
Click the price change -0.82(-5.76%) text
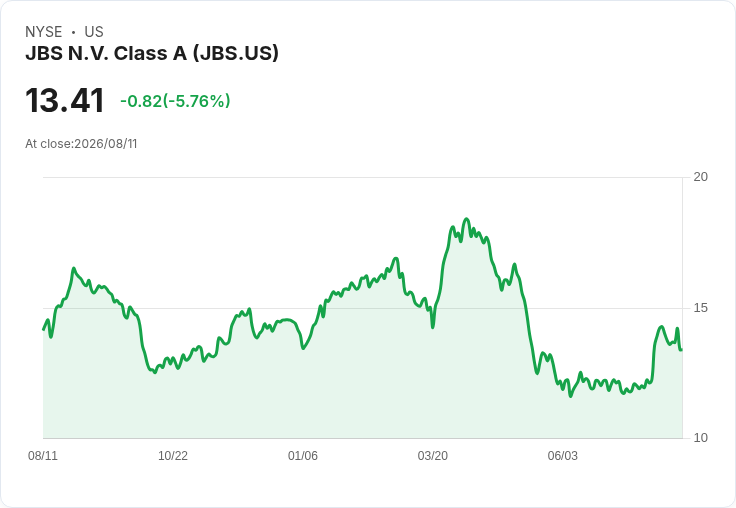coord(175,101)
